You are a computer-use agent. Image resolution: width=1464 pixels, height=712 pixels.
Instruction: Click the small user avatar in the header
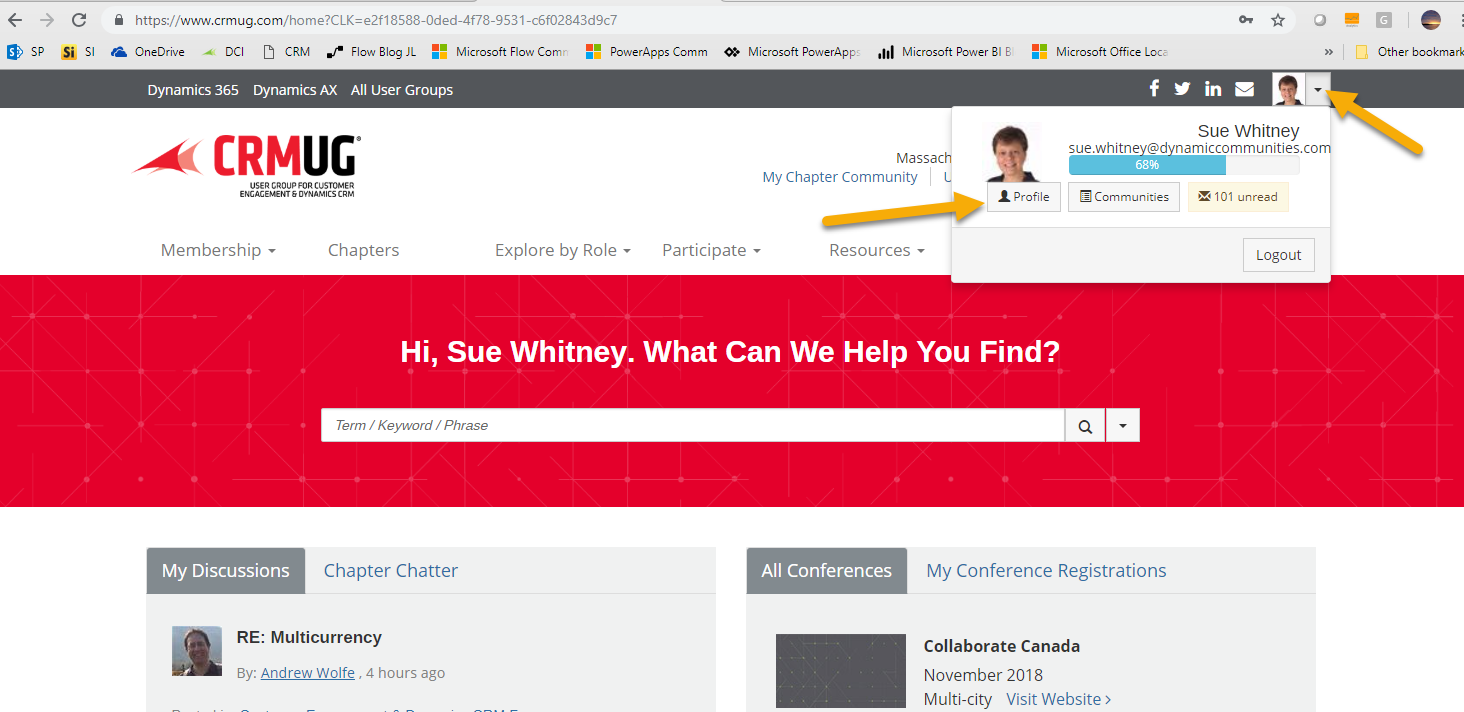(x=1289, y=90)
